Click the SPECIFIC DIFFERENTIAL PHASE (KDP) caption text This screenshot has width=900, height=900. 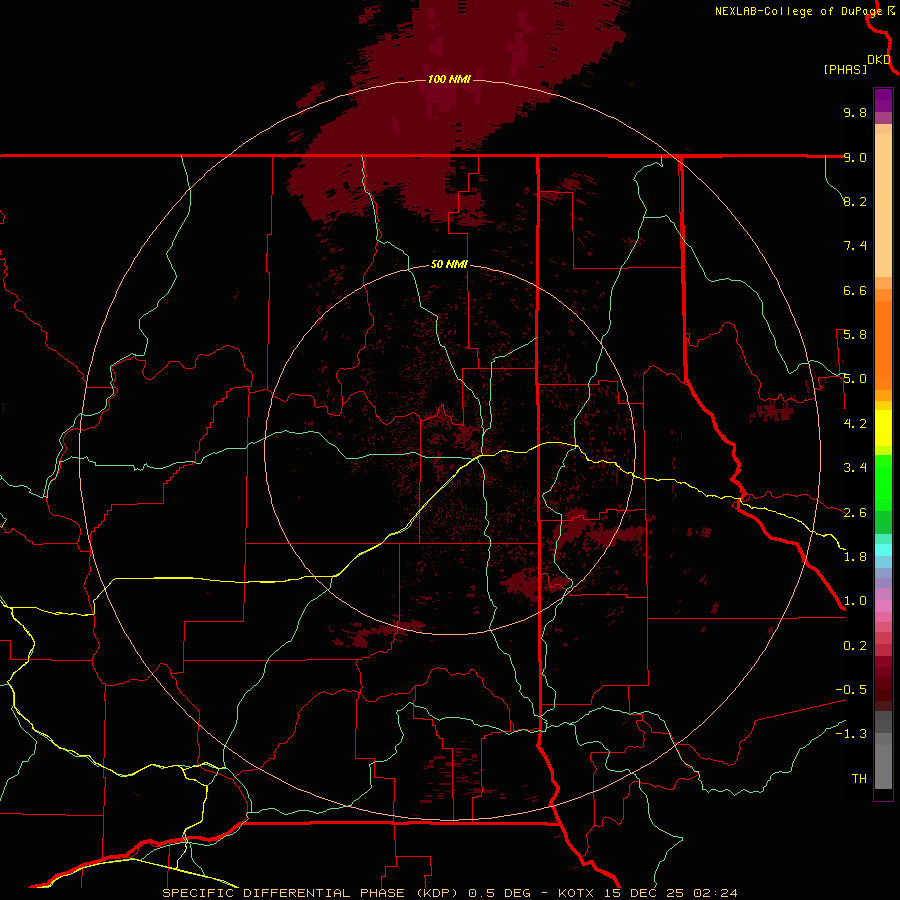(311, 893)
